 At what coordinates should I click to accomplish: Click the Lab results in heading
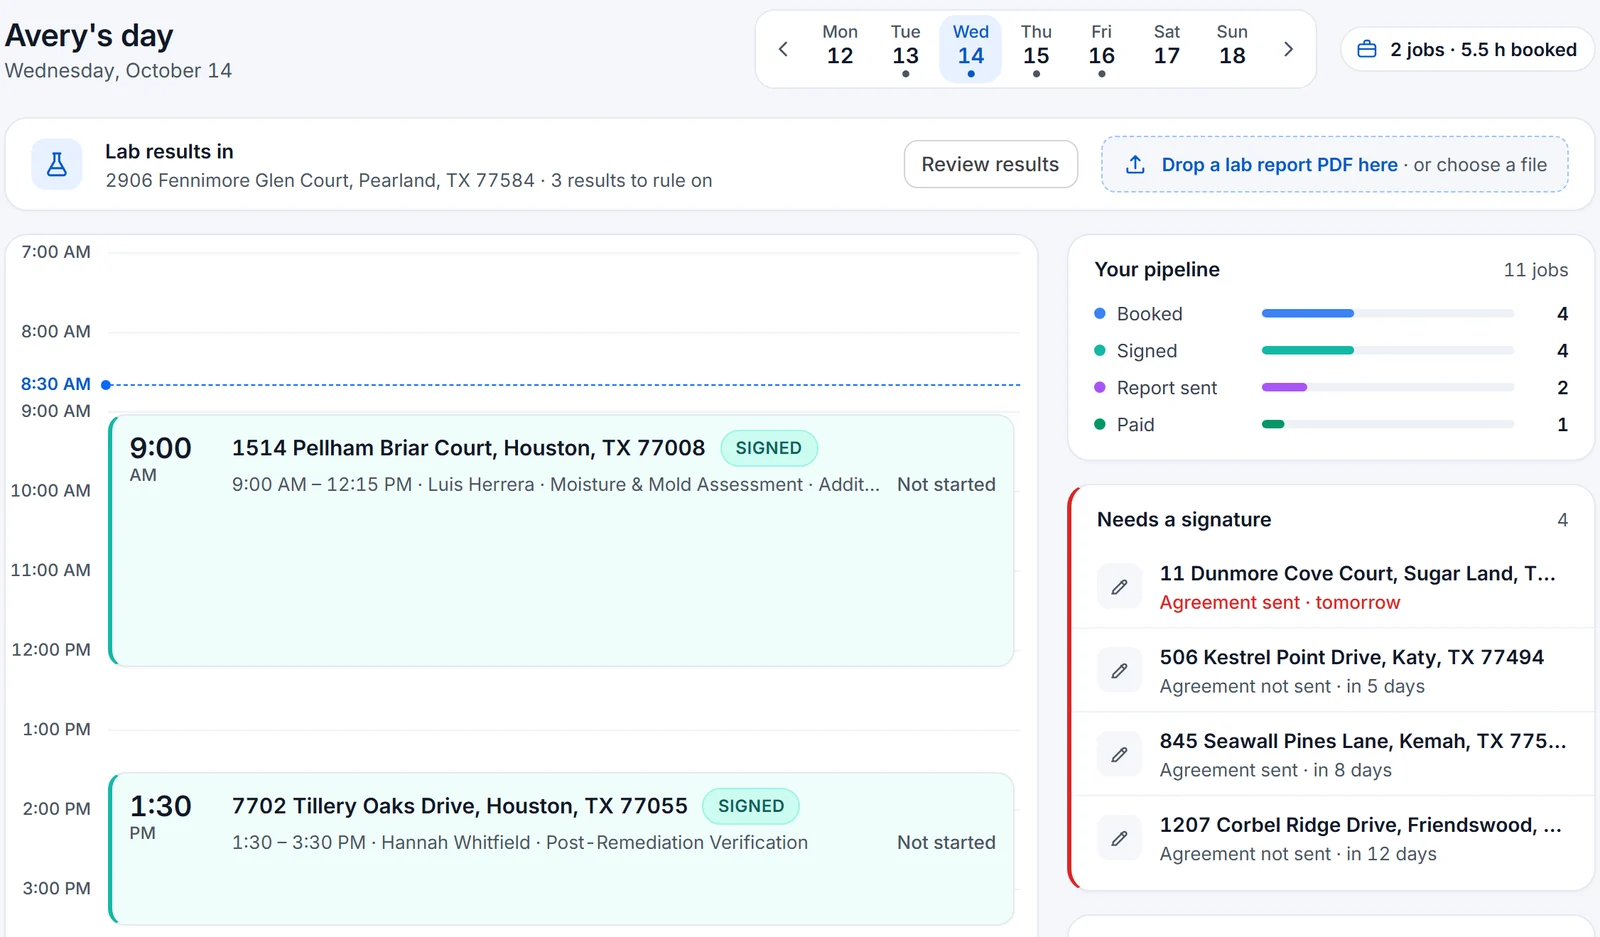[169, 152]
